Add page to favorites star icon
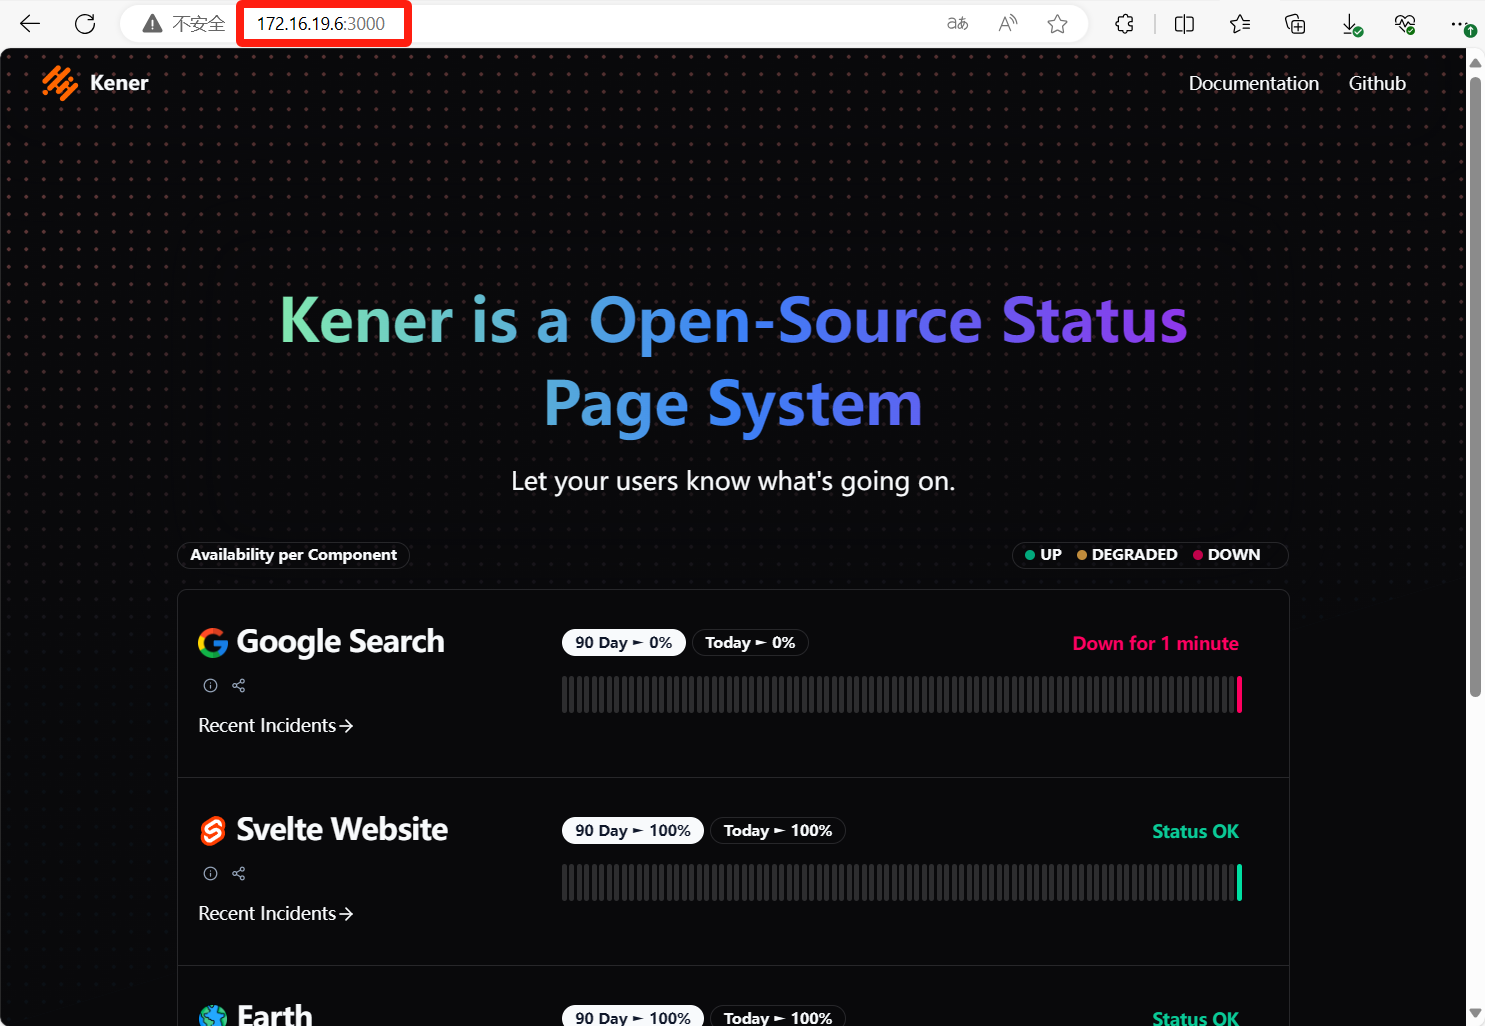The image size is (1485, 1026). coord(1057,24)
